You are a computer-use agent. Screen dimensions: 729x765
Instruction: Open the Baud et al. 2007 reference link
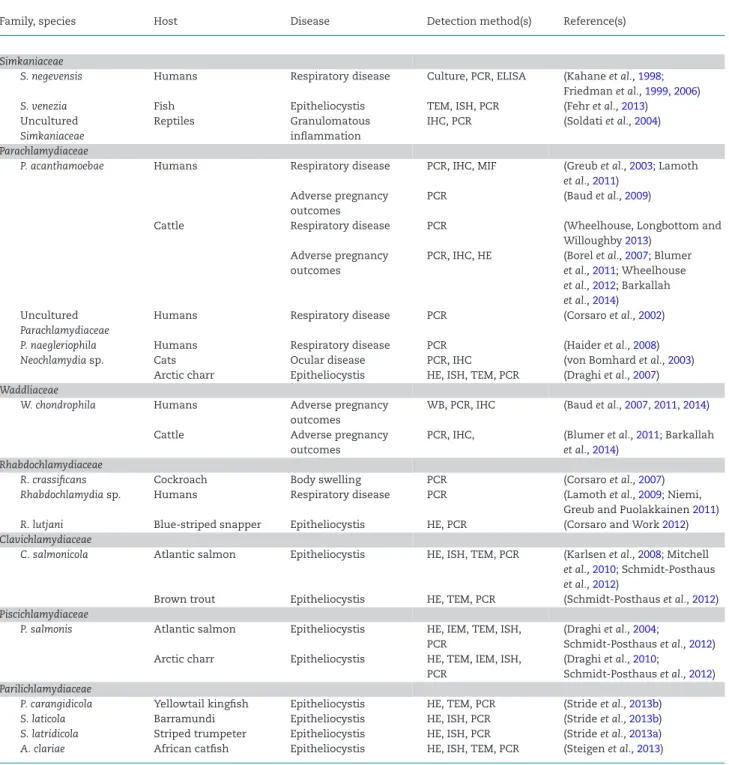coord(636,405)
